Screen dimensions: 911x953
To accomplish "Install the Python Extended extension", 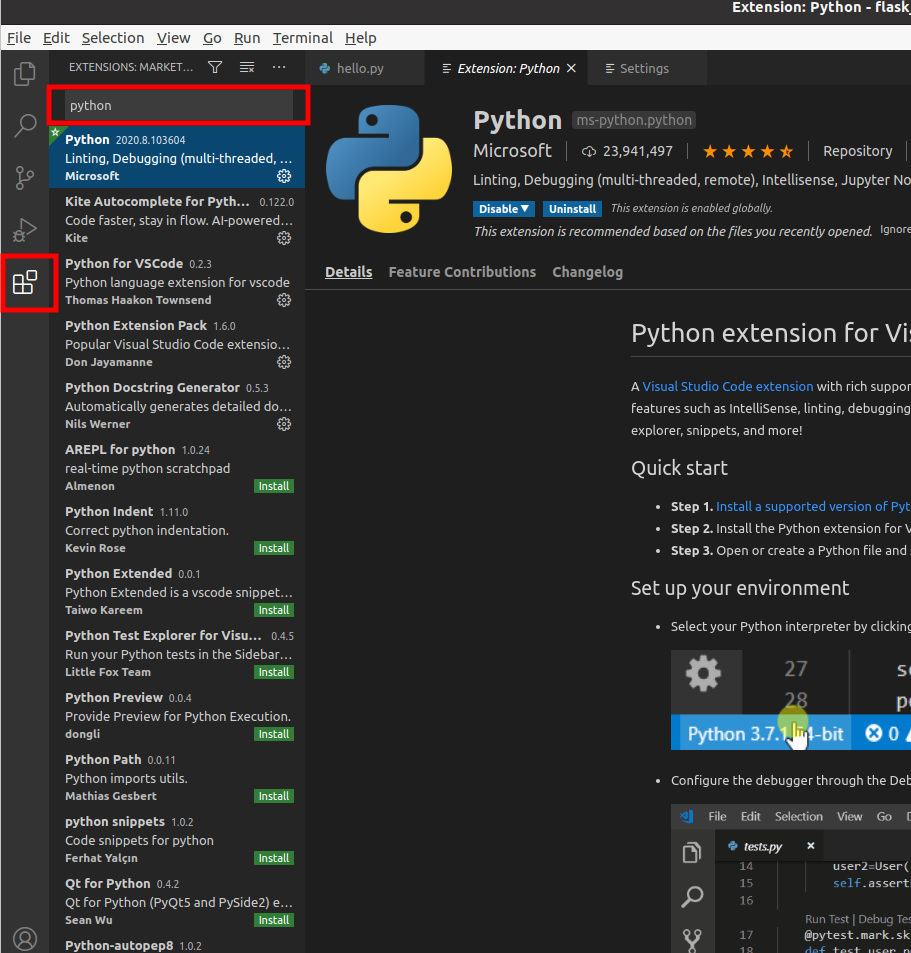I will point(273,610).
